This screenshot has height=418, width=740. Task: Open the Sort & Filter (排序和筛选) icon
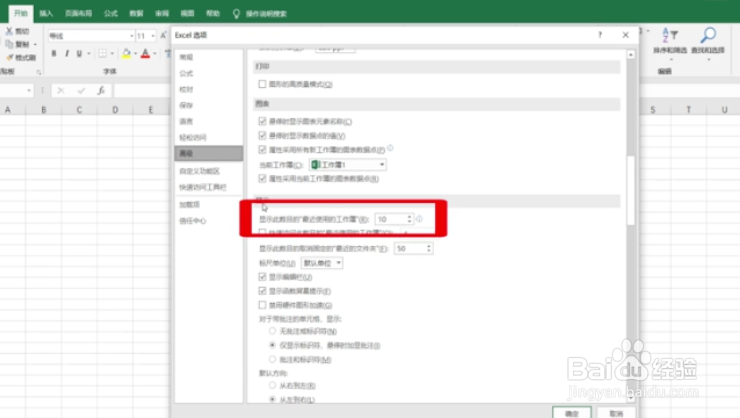coord(670,36)
